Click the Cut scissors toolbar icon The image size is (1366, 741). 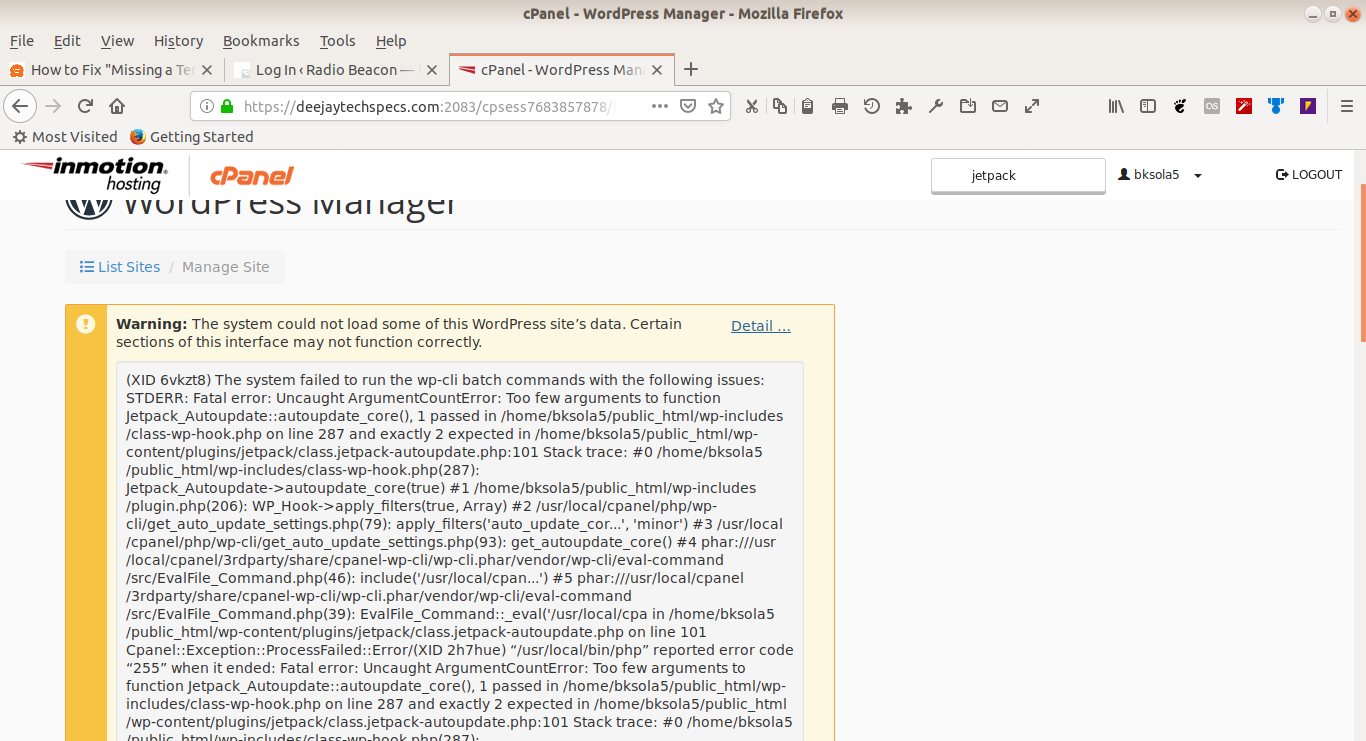(x=752, y=106)
